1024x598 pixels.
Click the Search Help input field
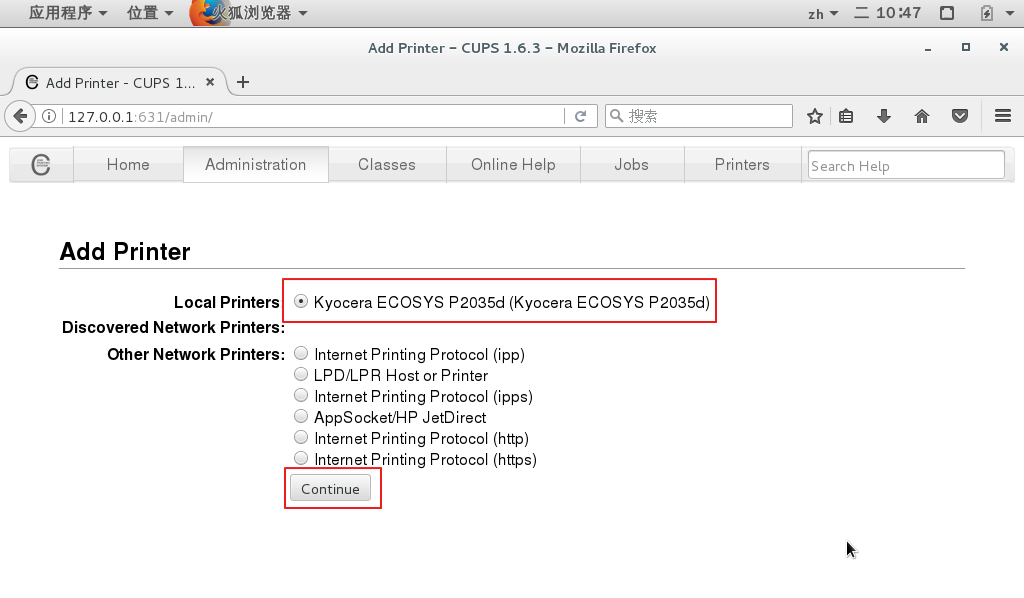pyautogui.click(x=905, y=166)
